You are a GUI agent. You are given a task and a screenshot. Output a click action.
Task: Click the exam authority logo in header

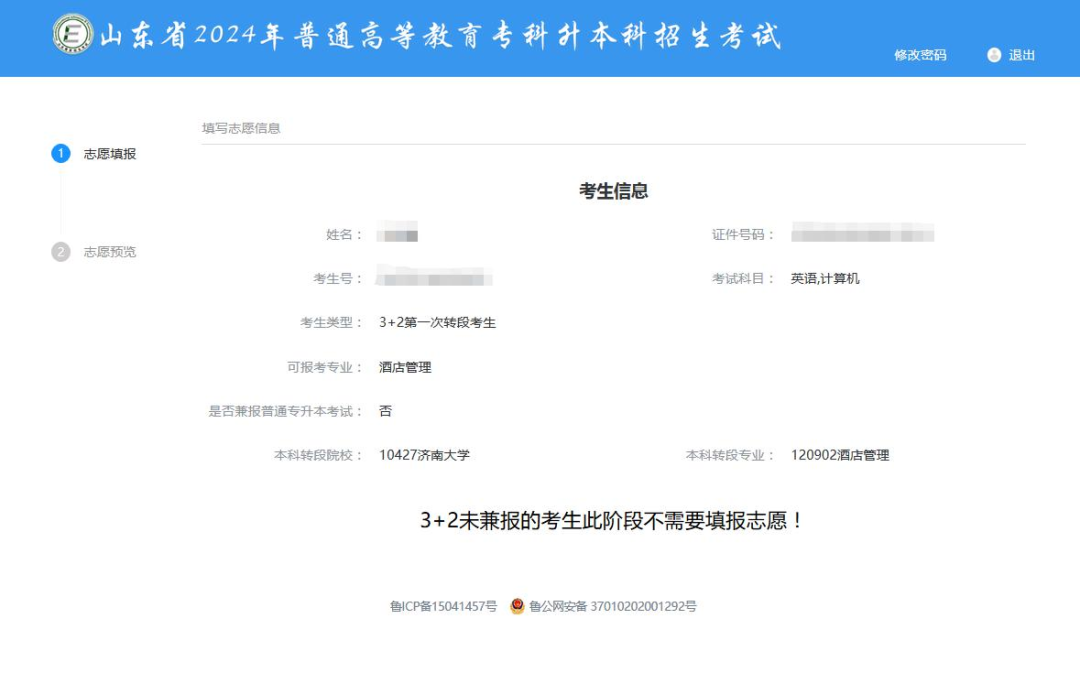[x=72, y=34]
